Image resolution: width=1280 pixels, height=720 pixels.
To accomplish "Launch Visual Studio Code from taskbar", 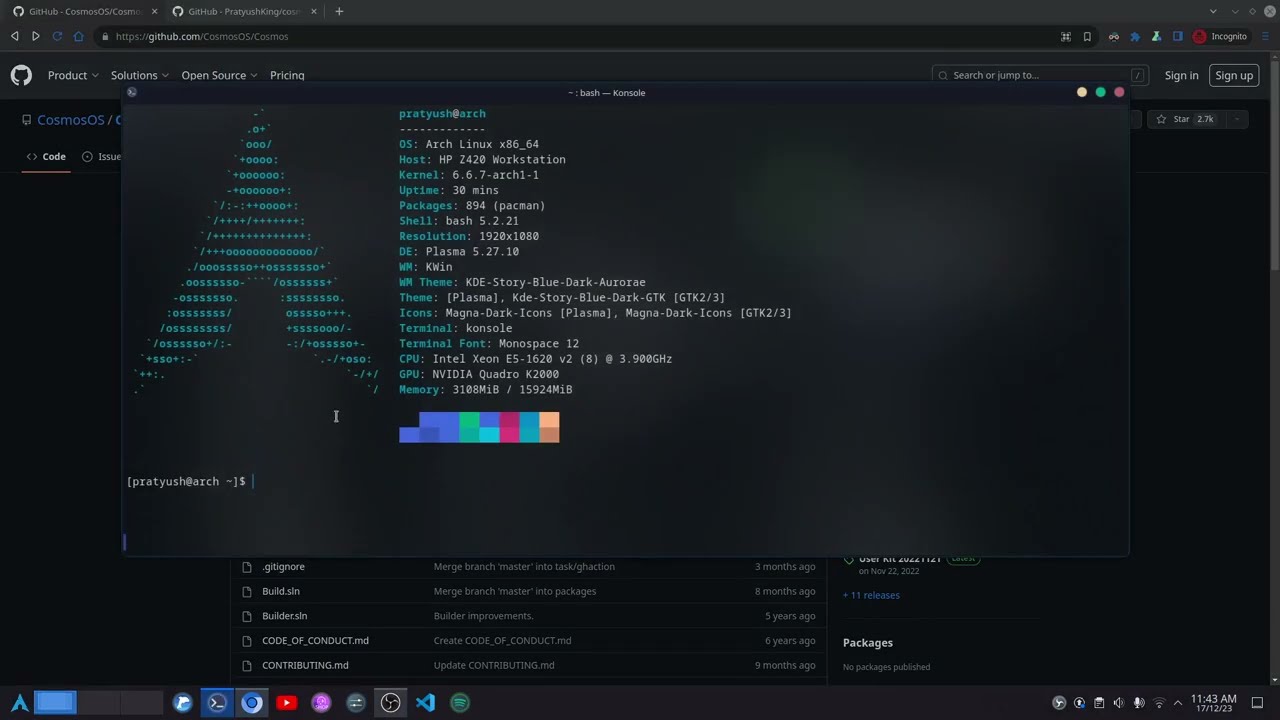I will point(425,702).
